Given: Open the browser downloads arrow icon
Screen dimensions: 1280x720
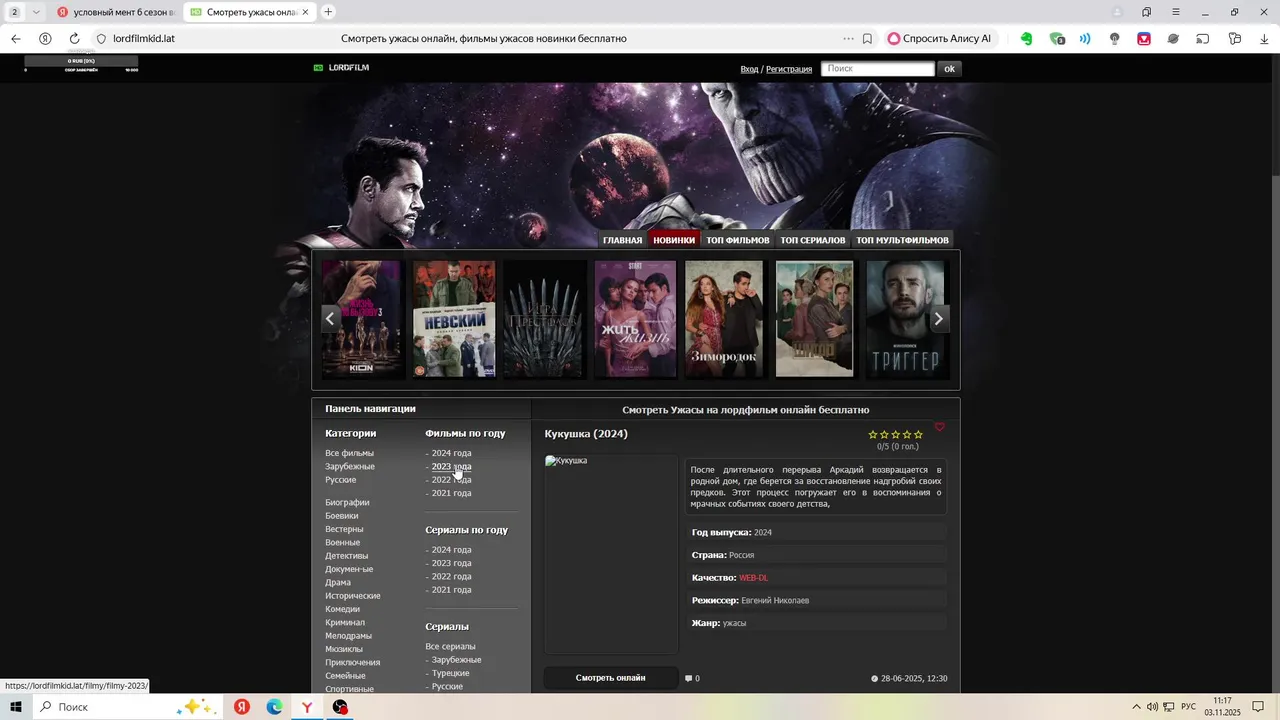Looking at the screenshot, I should pos(1264,39).
